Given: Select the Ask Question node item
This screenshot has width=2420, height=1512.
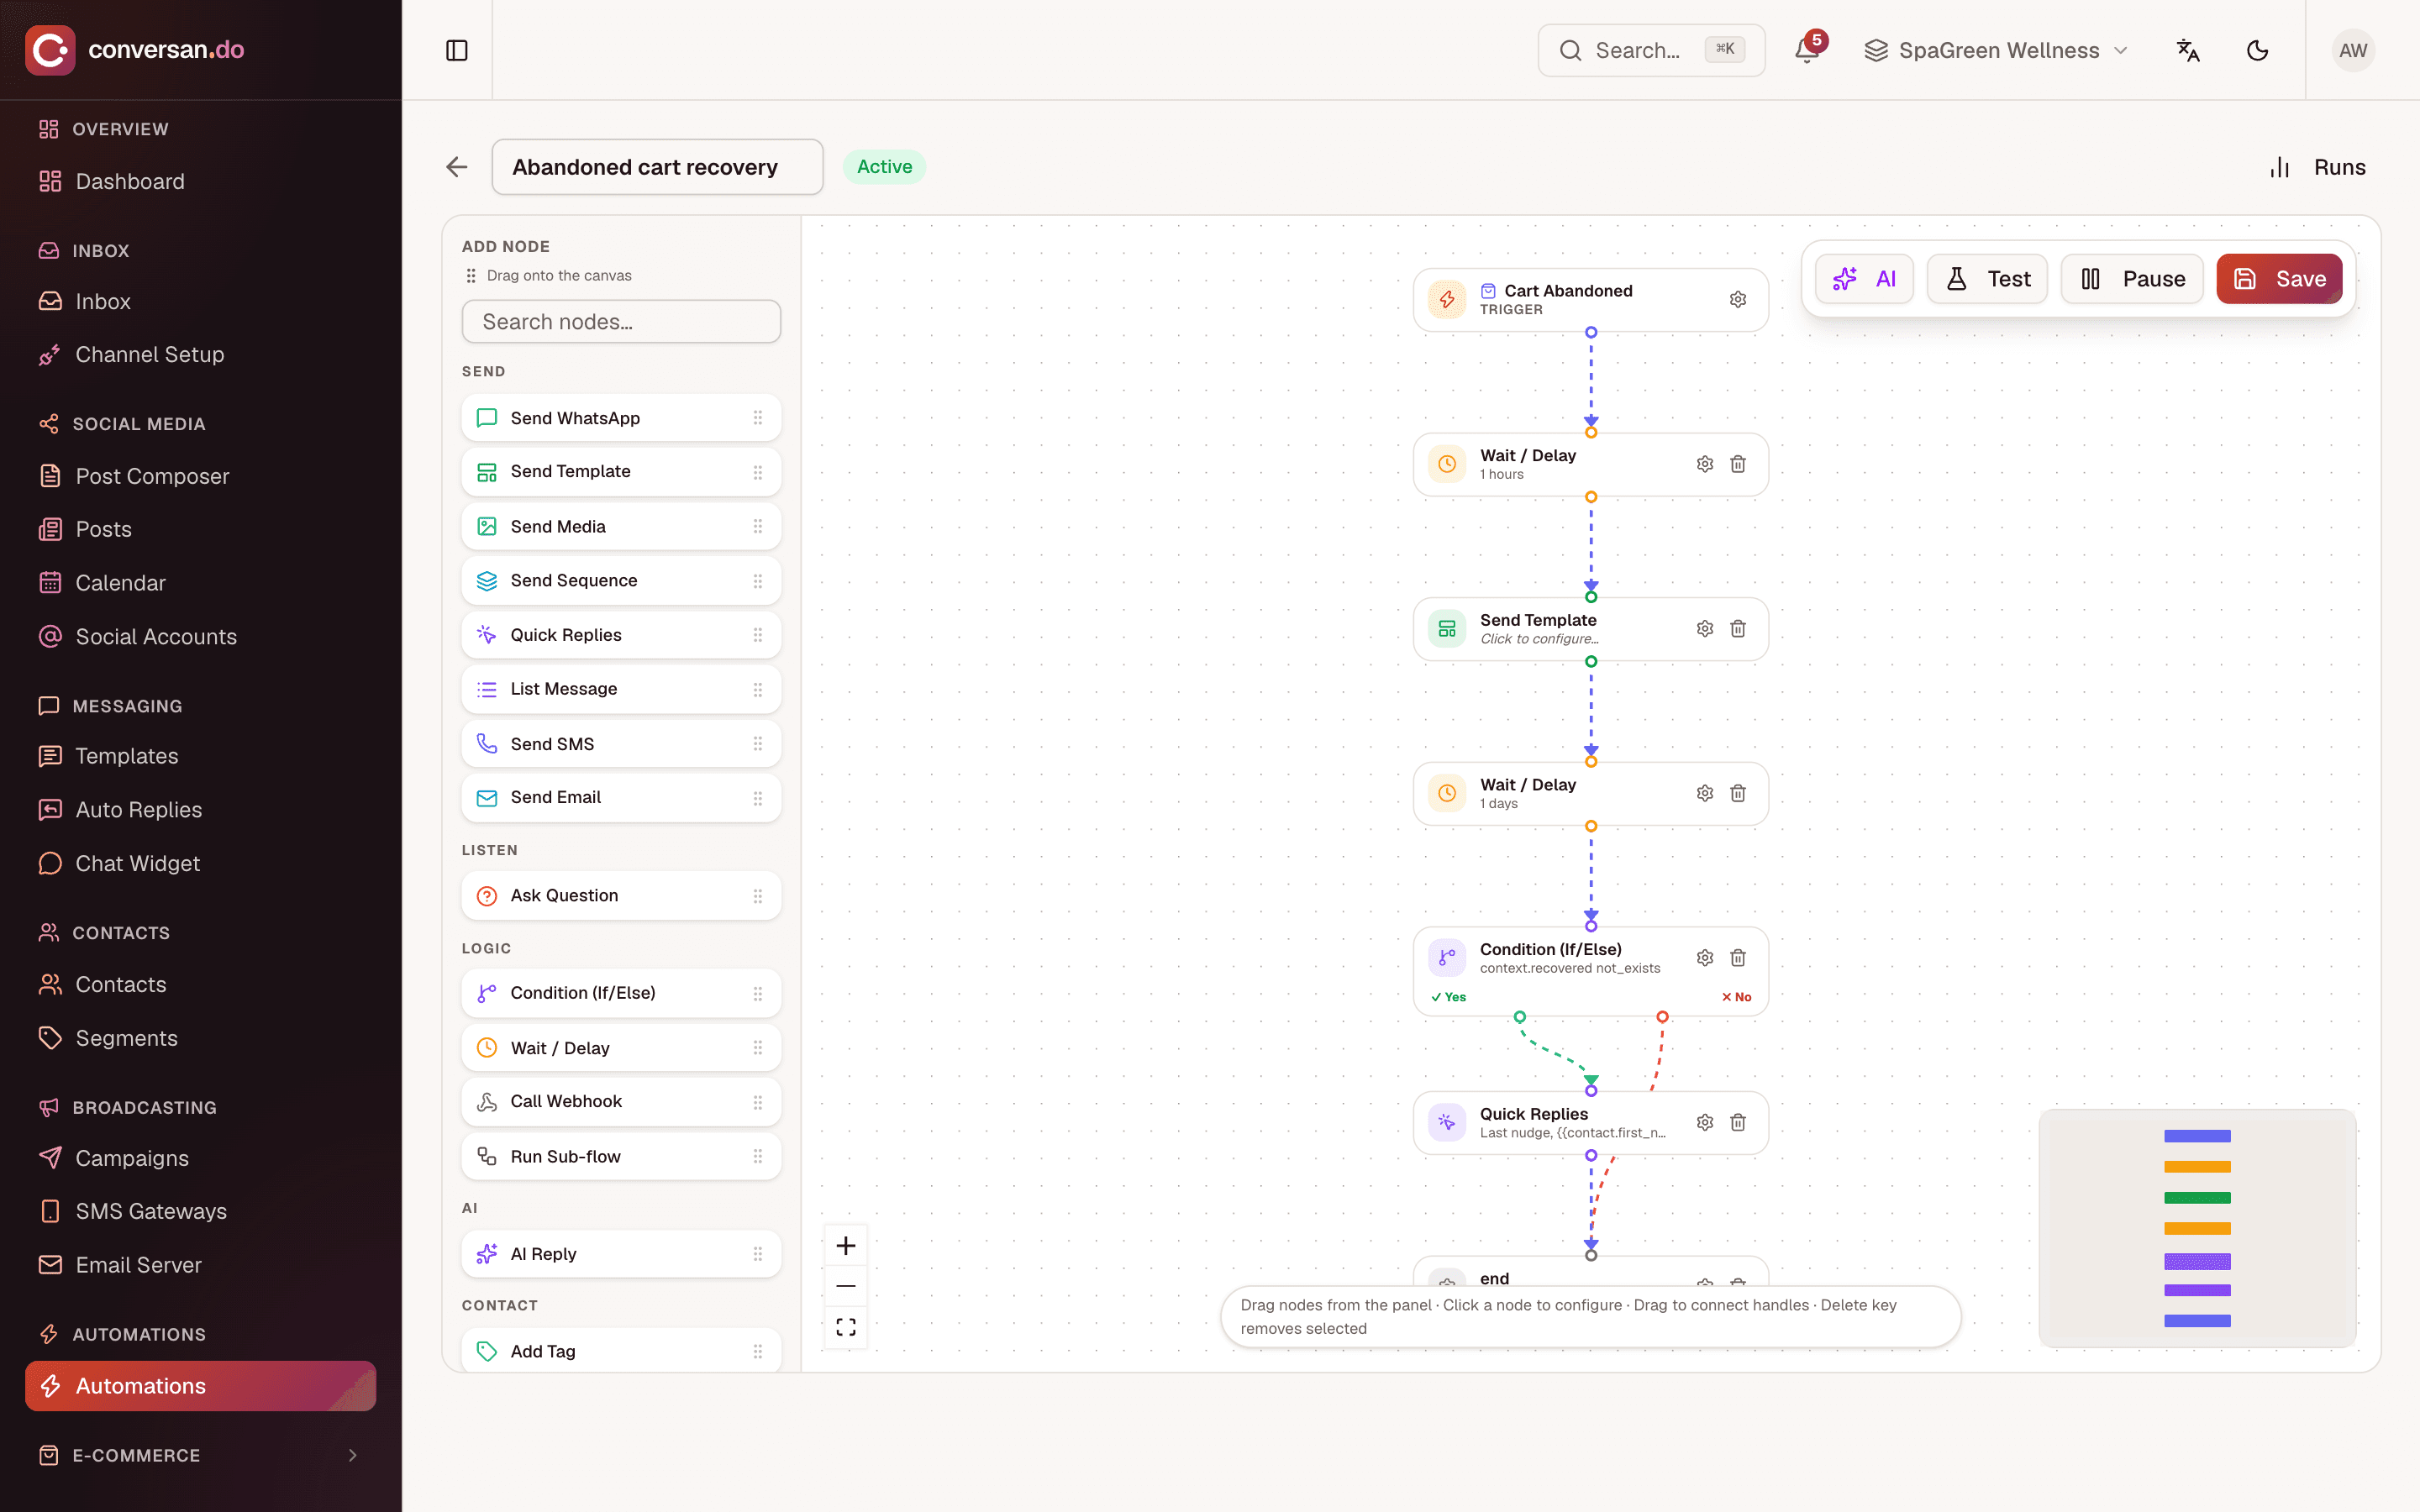Looking at the screenshot, I should 621,895.
